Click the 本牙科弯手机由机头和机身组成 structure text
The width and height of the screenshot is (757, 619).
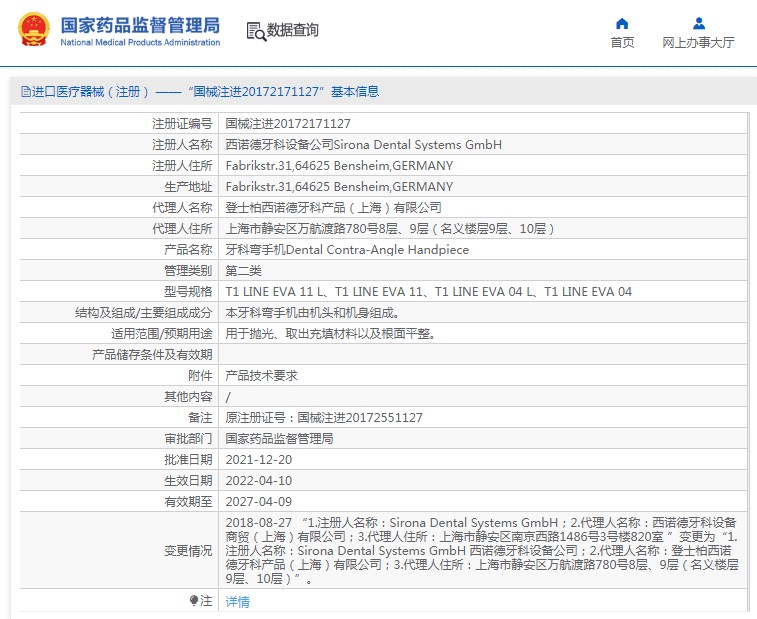click(313, 313)
